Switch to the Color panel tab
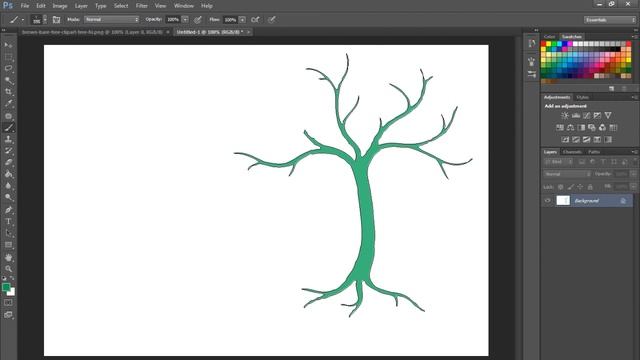640x360 pixels. (x=550, y=37)
